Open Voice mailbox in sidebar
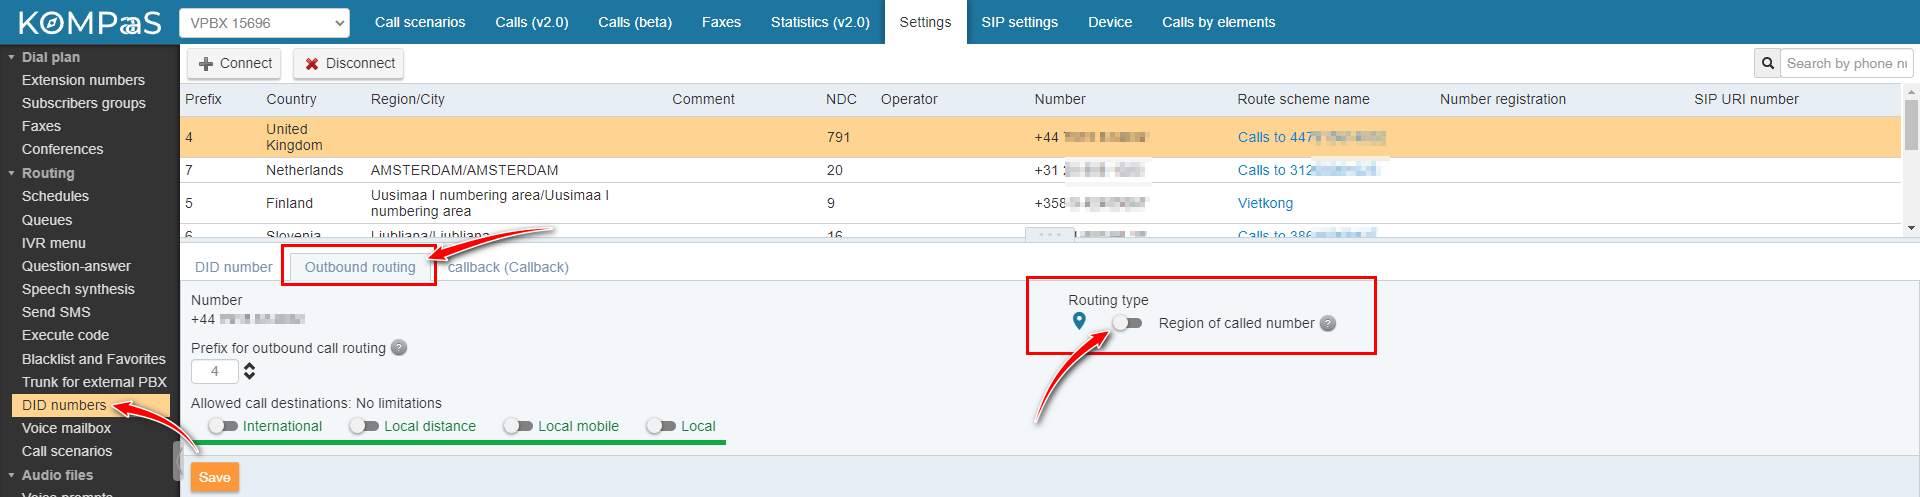Screen dimensions: 1920x497 [x=66, y=428]
